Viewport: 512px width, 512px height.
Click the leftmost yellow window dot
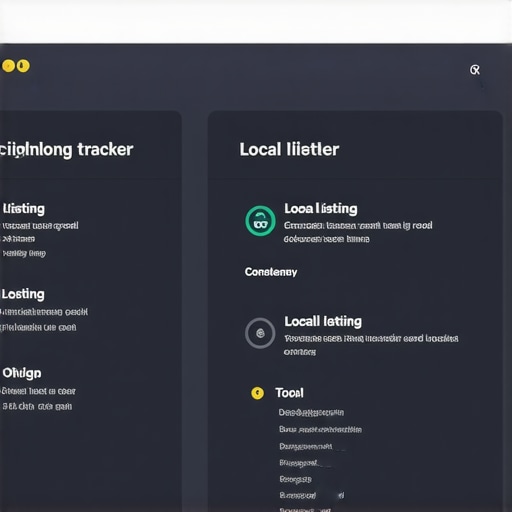pos(8,66)
